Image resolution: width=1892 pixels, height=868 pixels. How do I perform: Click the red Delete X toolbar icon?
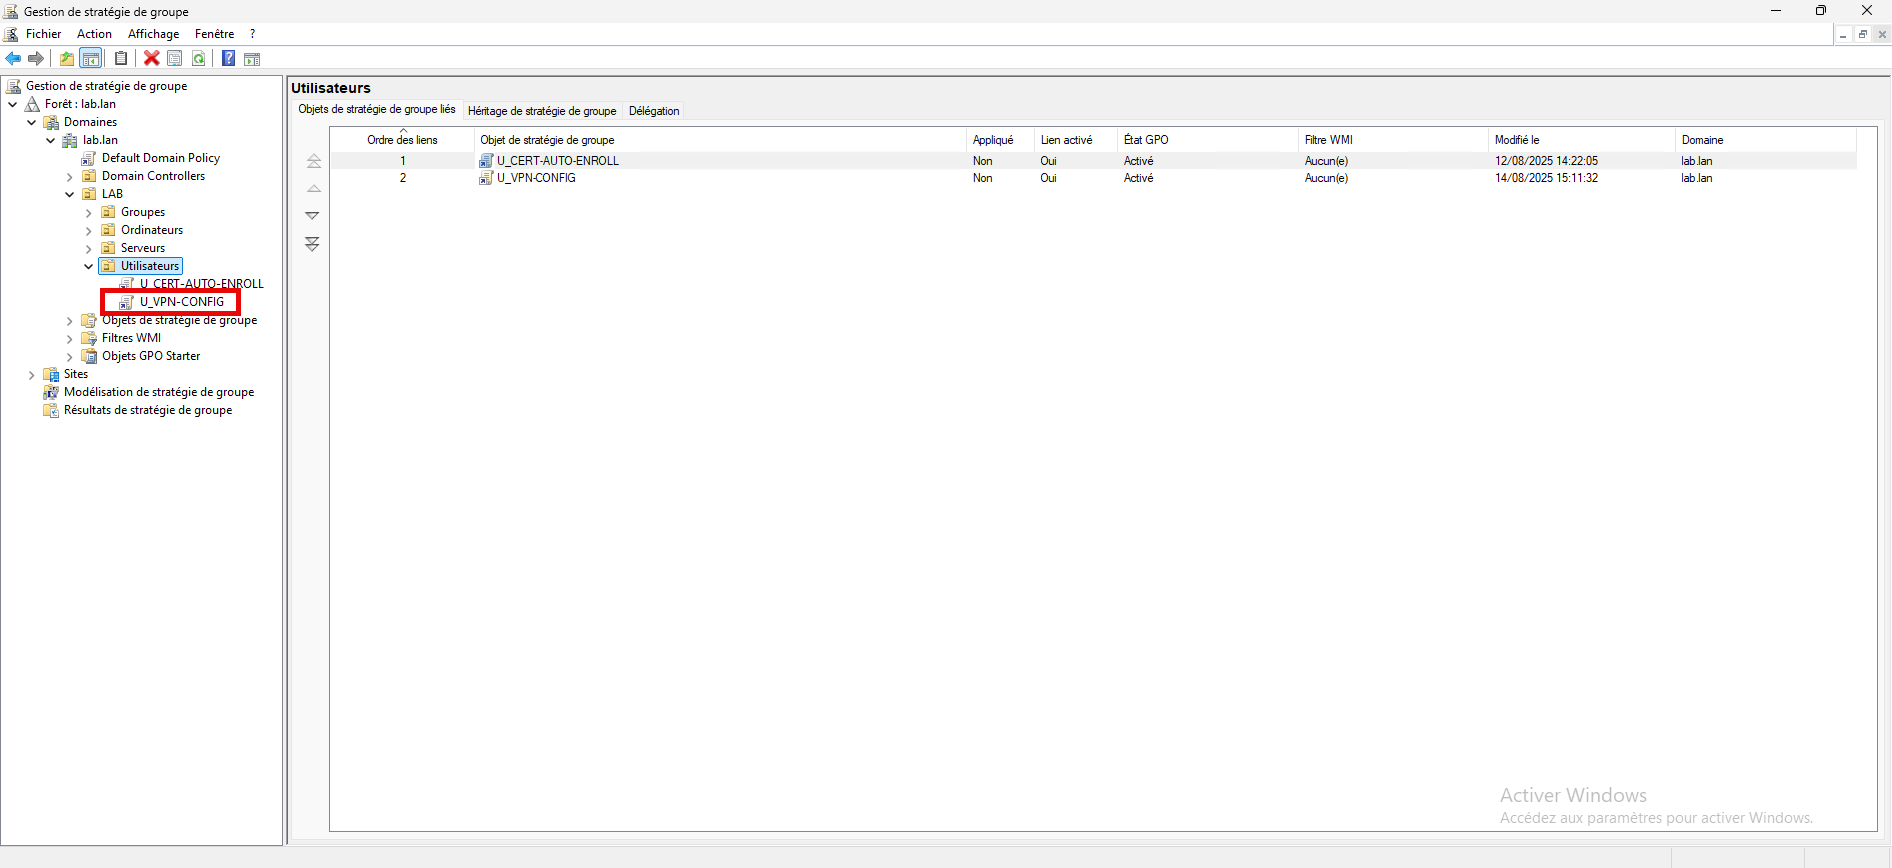pos(152,59)
